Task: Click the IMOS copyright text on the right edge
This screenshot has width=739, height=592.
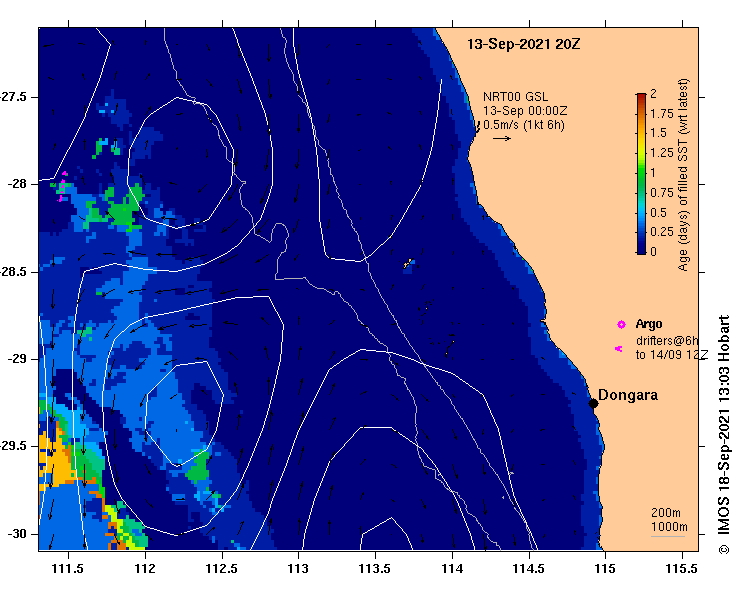Action: point(723,435)
